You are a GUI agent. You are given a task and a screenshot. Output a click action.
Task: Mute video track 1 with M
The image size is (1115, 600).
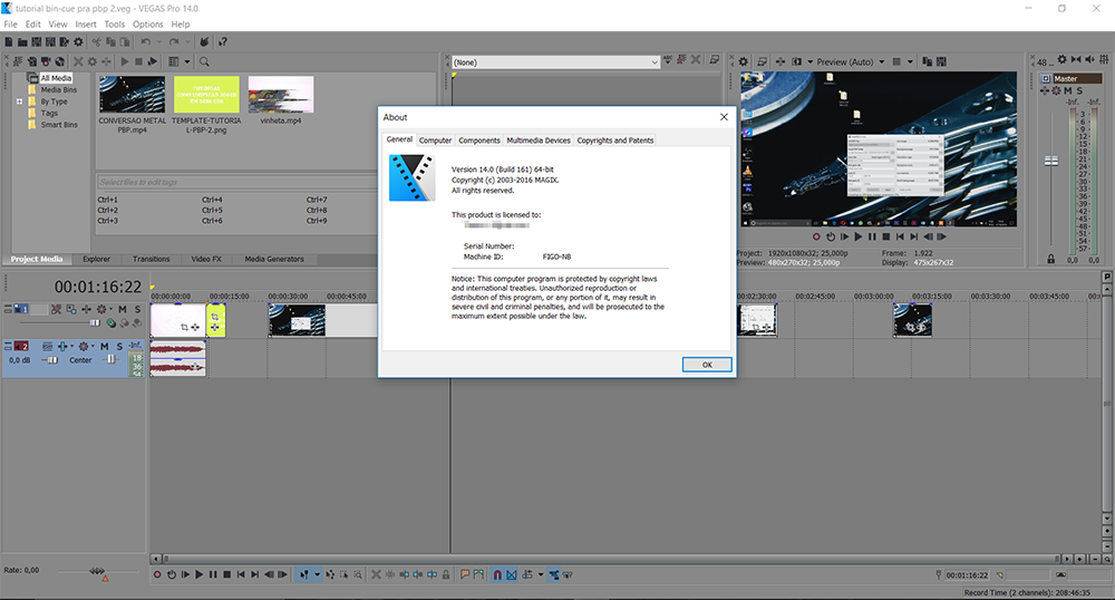122,309
